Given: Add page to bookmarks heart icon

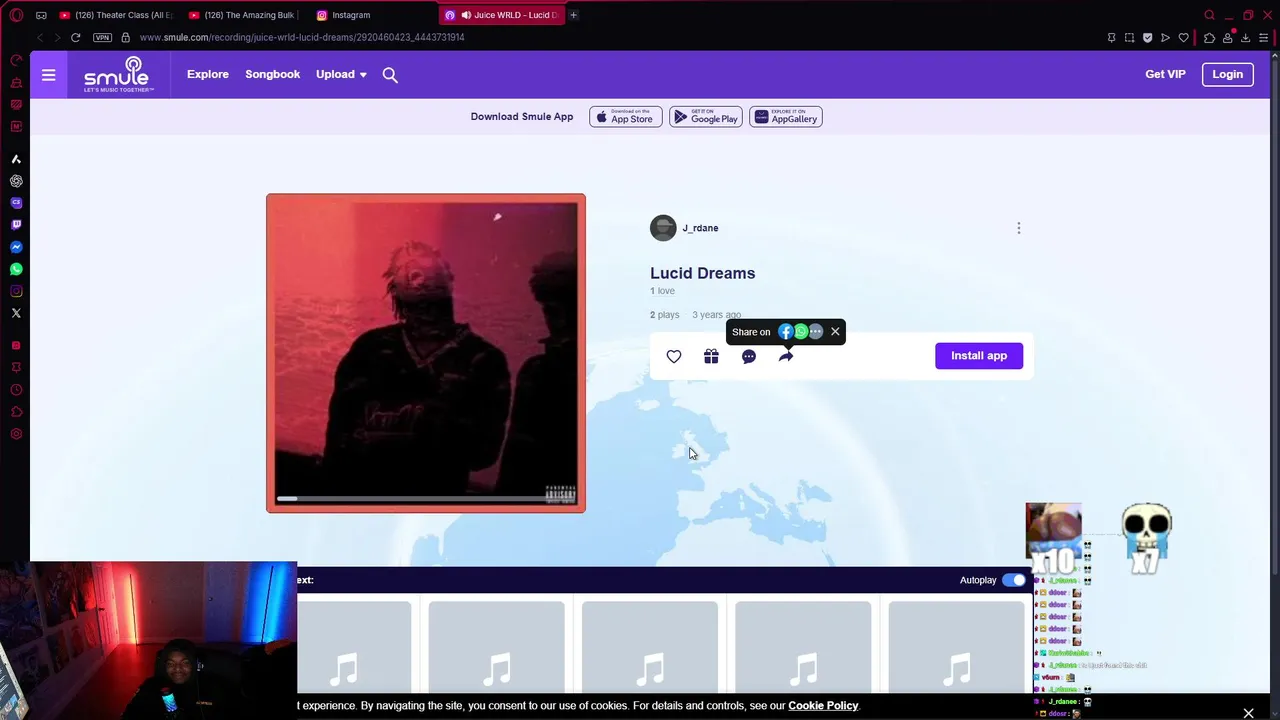Looking at the screenshot, I should point(1184,37).
